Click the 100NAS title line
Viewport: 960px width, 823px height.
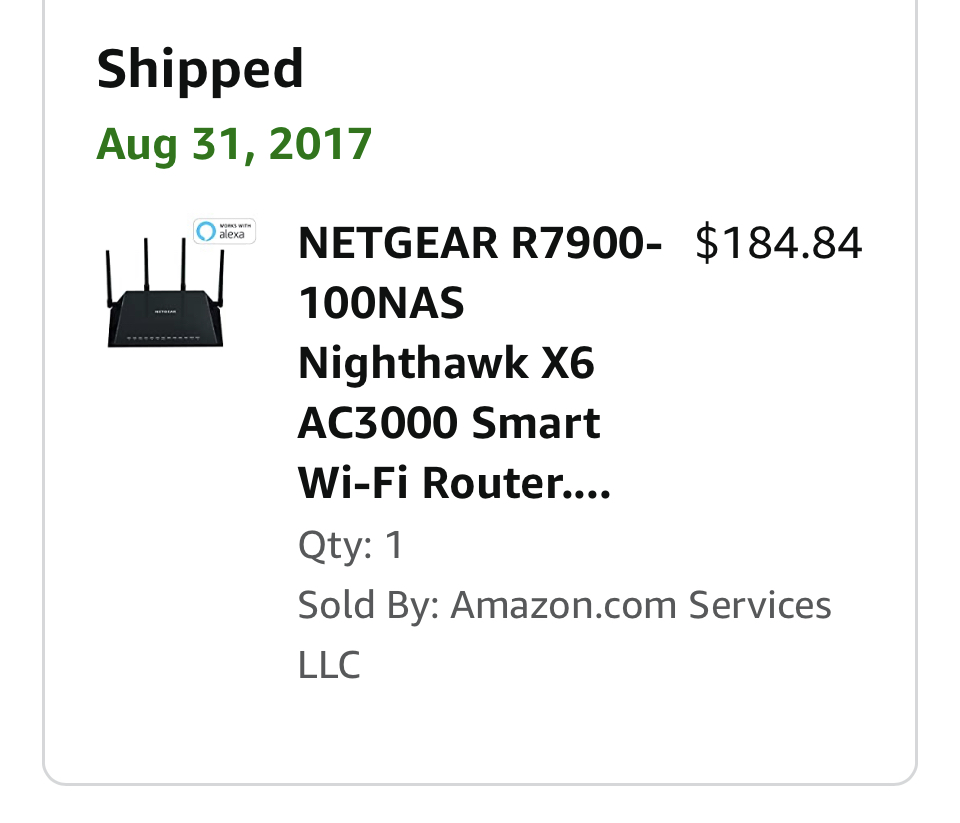pyautogui.click(x=381, y=303)
